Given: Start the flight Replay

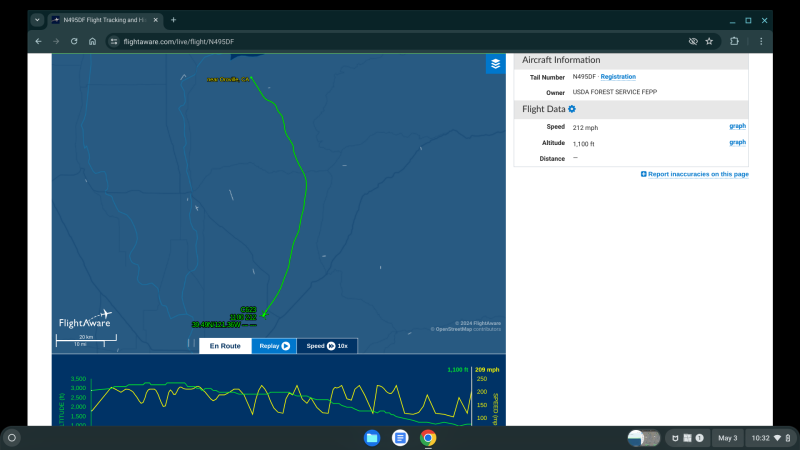Looking at the screenshot, I should pyautogui.click(x=274, y=346).
